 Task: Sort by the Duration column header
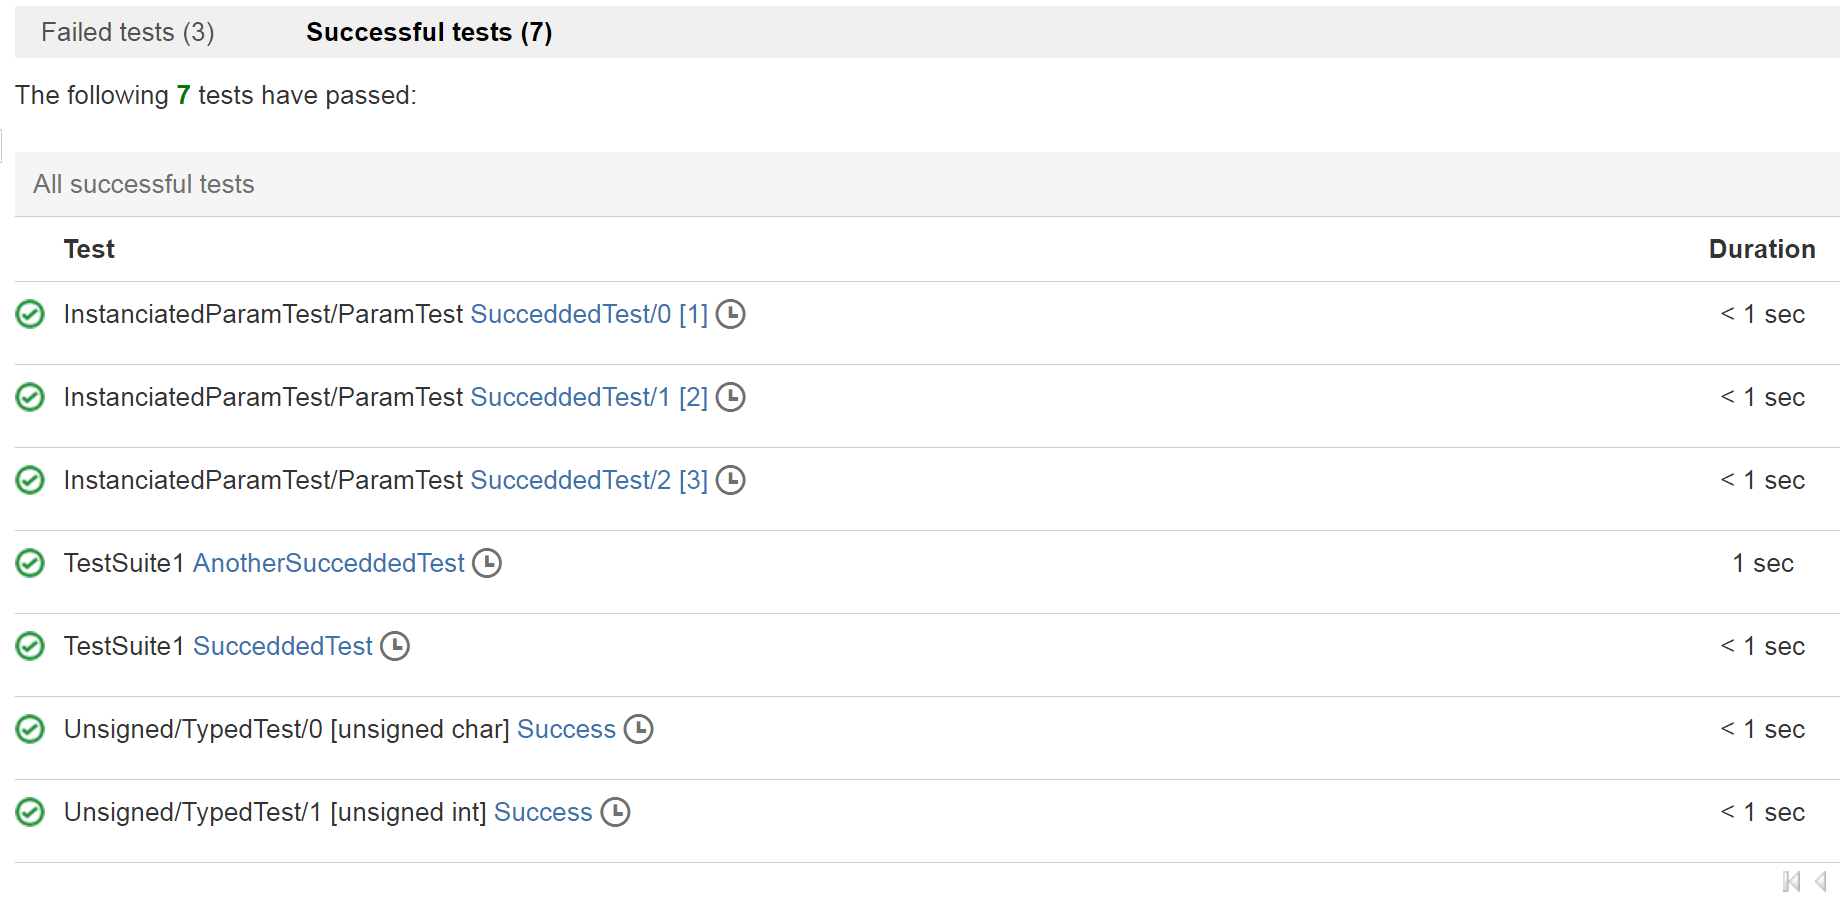pyautogui.click(x=1761, y=249)
